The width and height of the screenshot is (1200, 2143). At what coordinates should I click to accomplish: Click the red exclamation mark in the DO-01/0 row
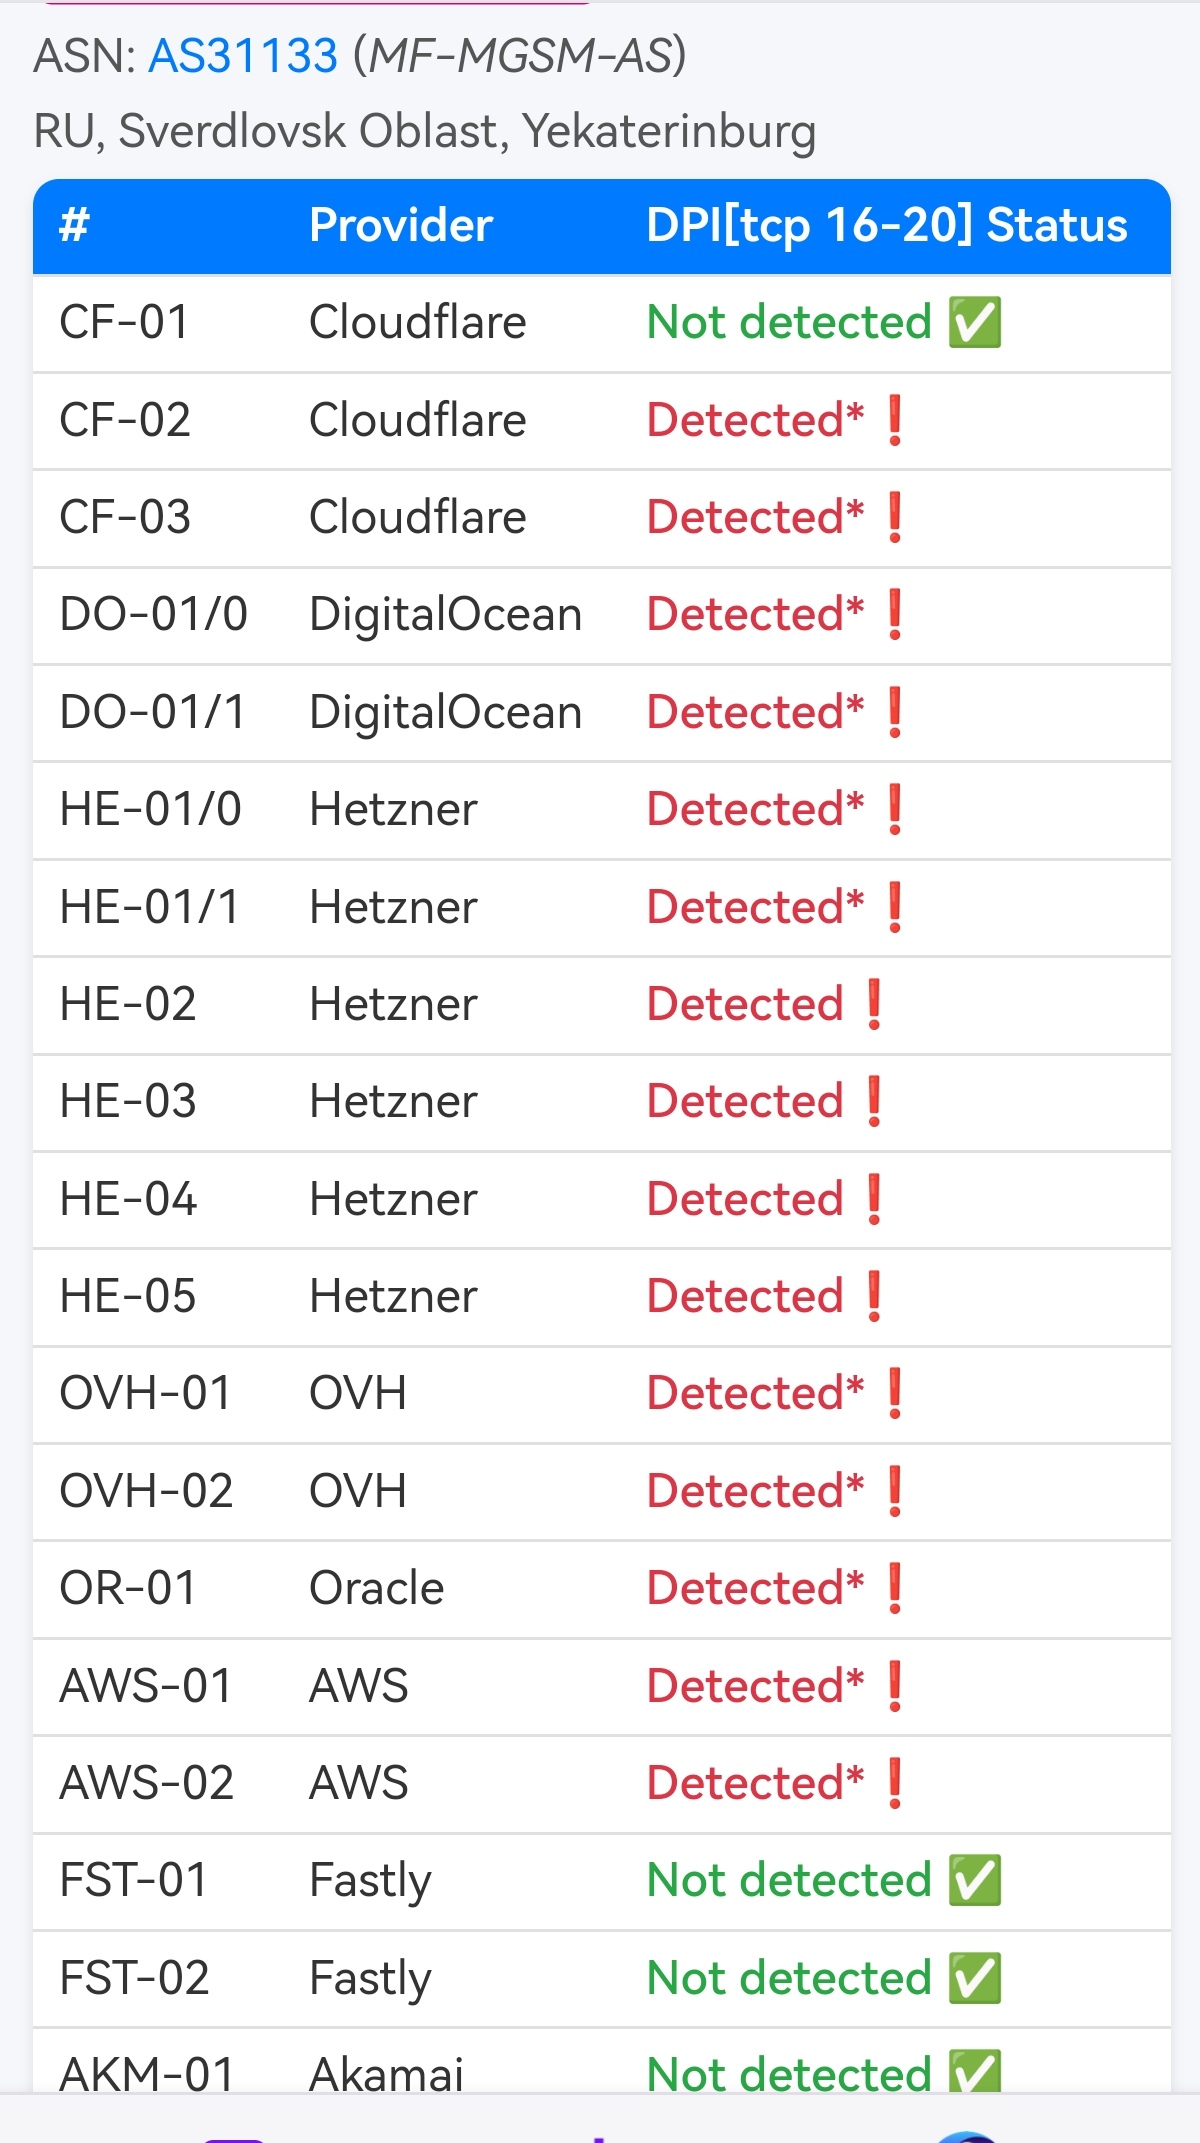click(895, 614)
